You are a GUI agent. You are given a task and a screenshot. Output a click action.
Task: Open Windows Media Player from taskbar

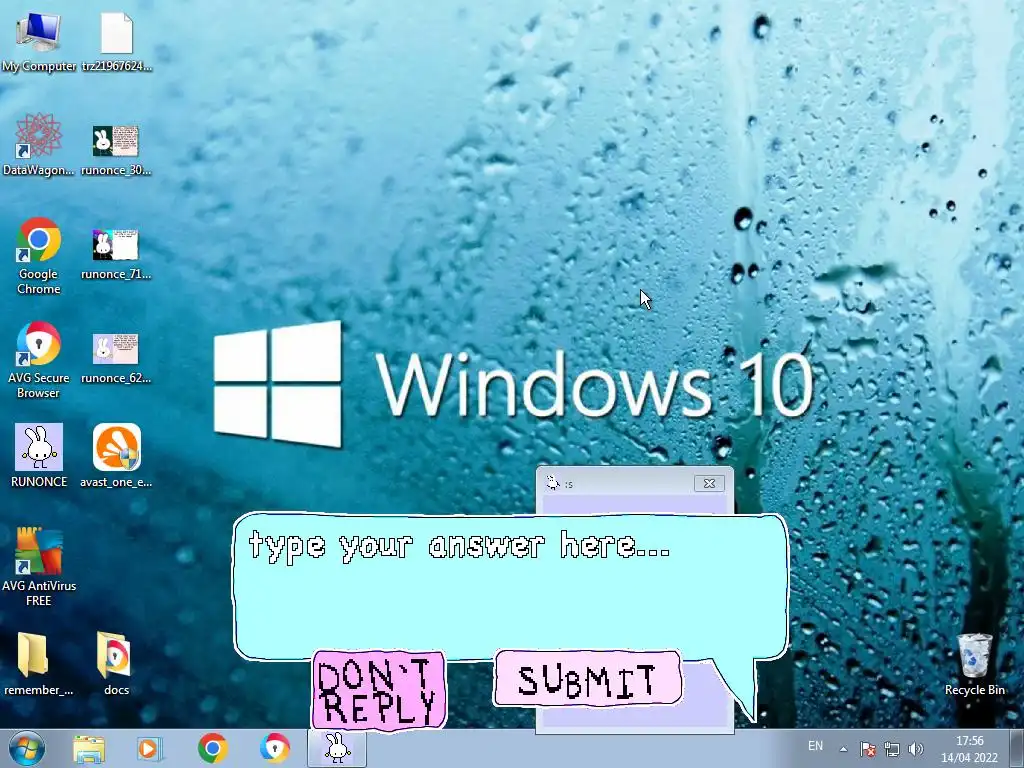[150, 749]
